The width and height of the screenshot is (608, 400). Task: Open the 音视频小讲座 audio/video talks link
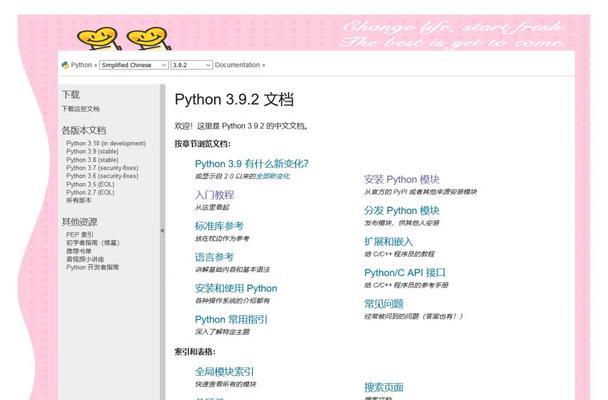(x=85, y=259)
